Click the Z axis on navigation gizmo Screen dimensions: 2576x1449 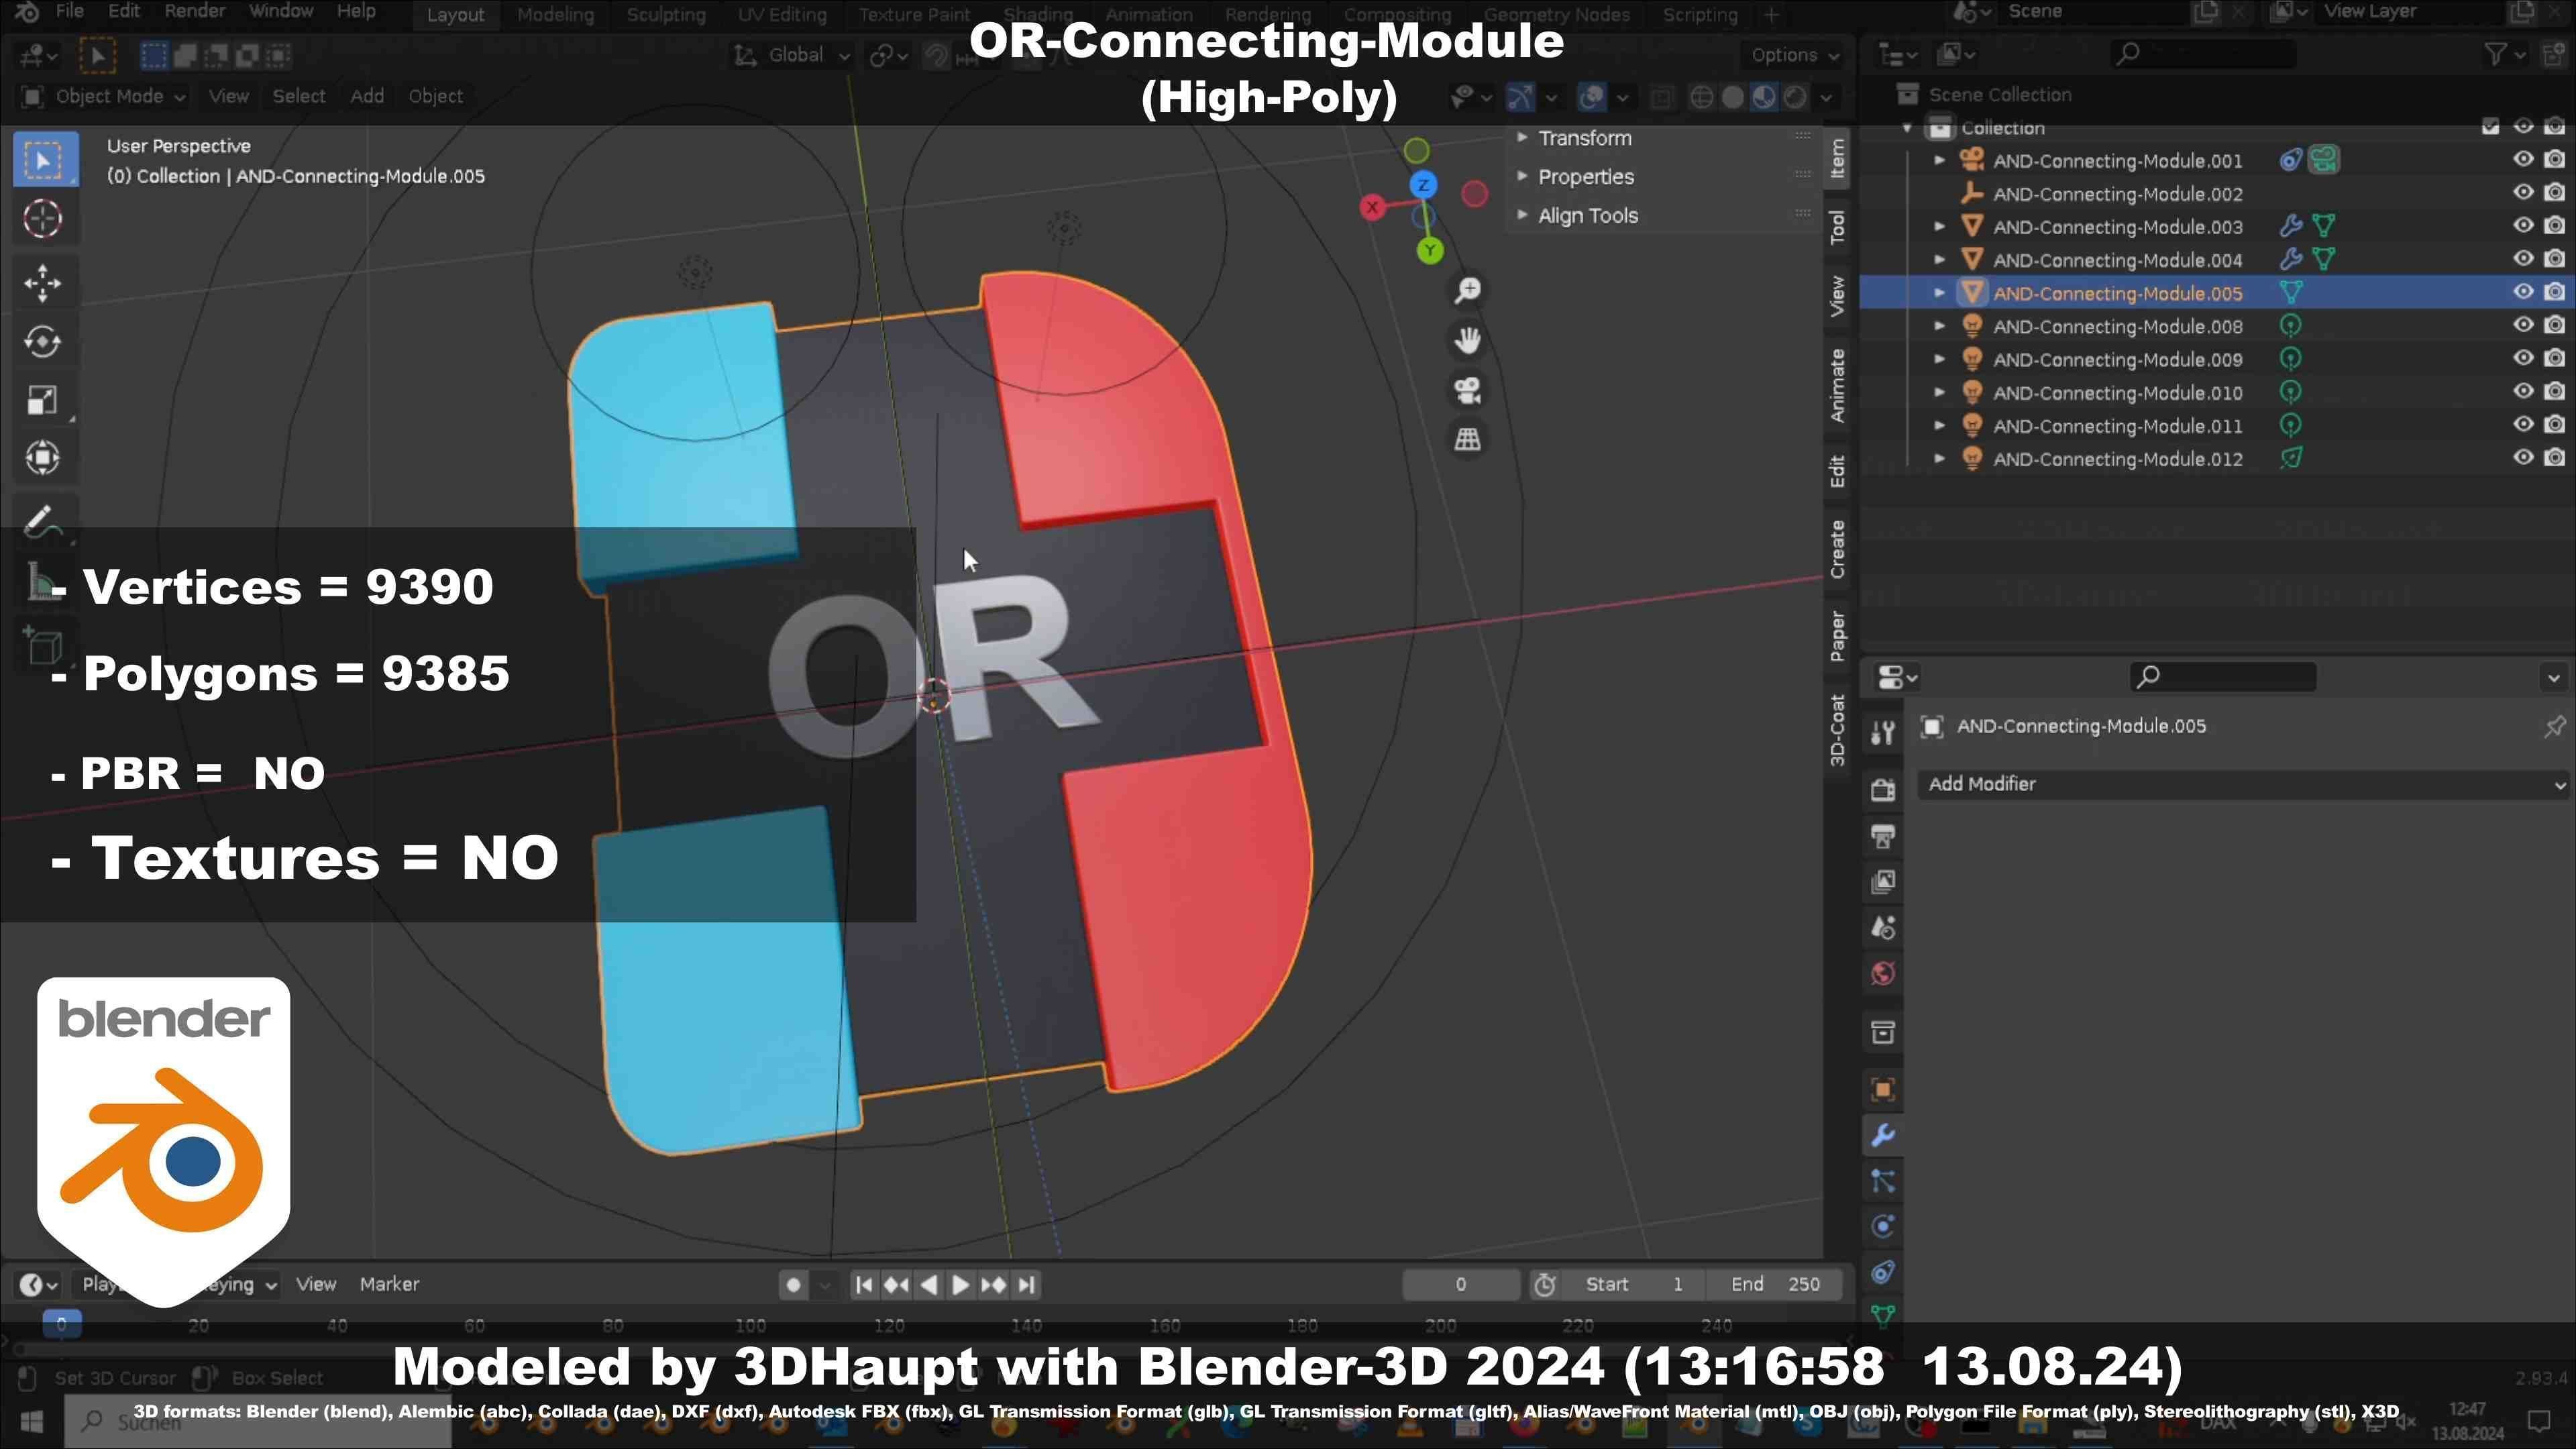pos(1423,185)
